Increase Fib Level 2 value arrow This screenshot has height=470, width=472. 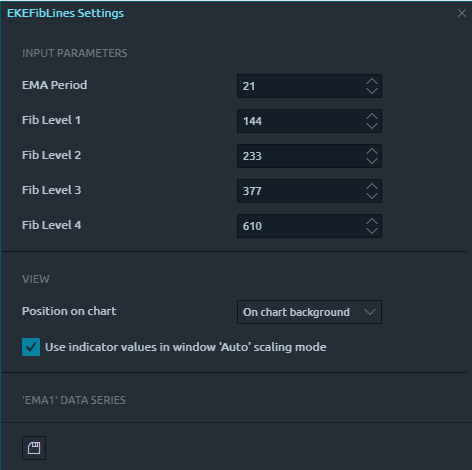coord(372,151)
